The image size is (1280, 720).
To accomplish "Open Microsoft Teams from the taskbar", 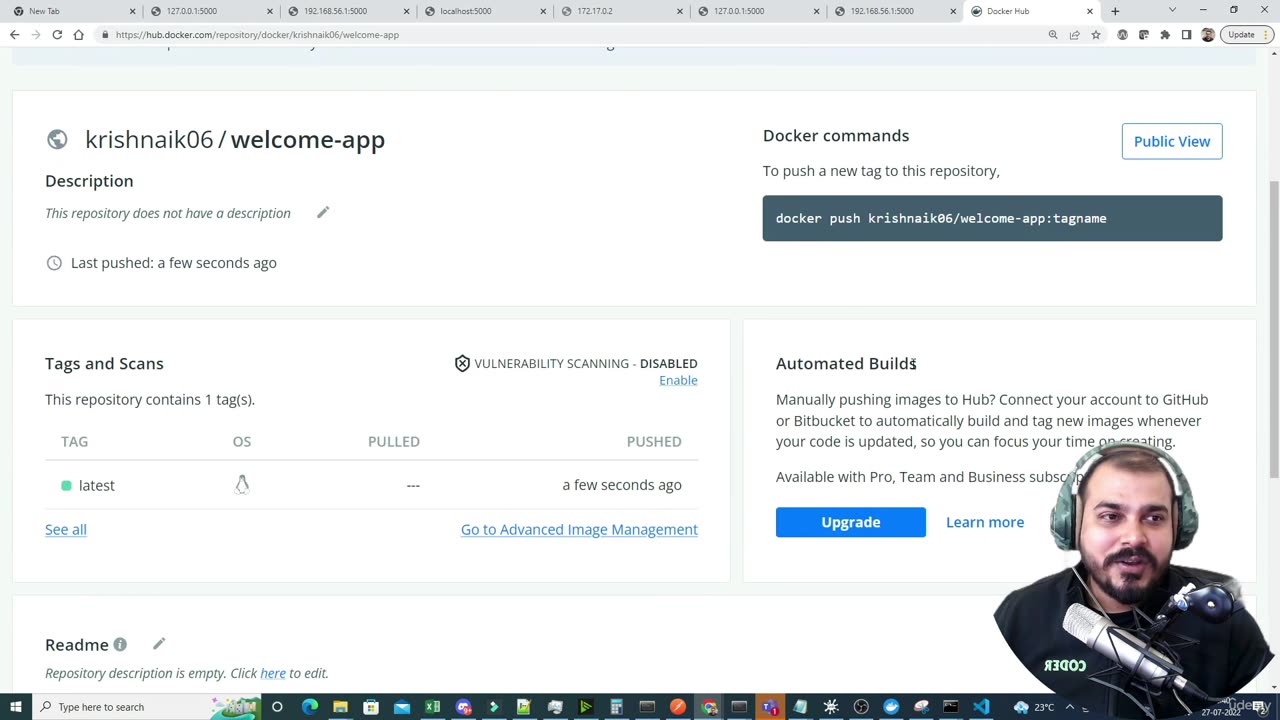I will [770, 707].
